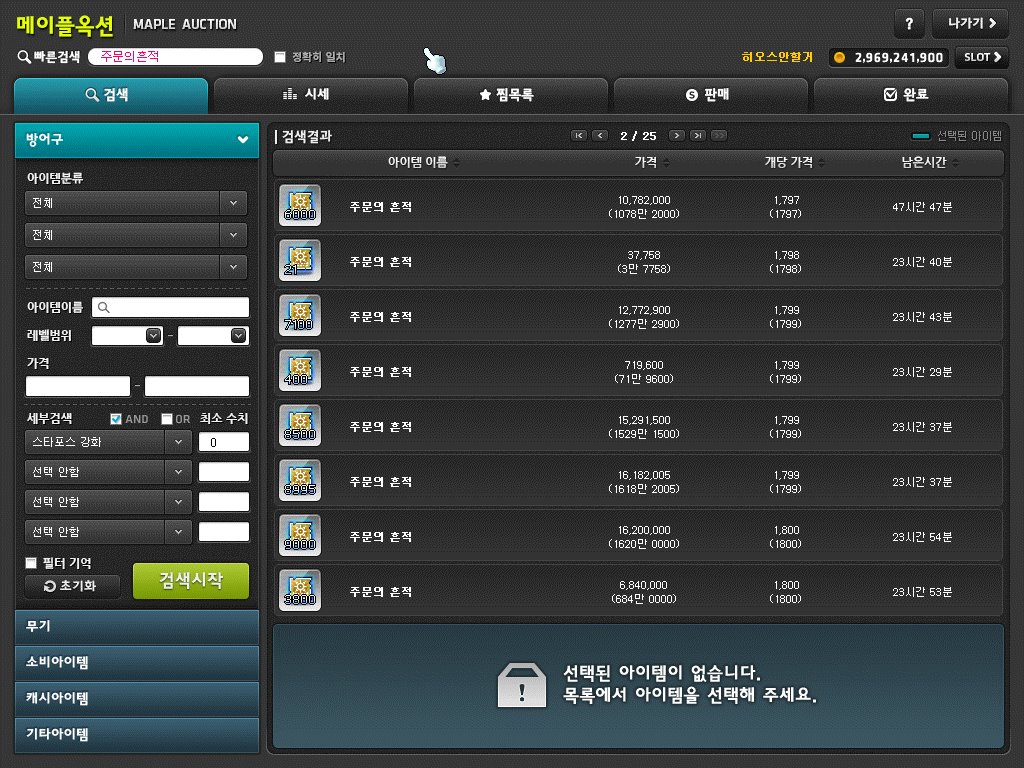Sort by 개당 가격 column arrow
Image resolution: width=1024 pixels, height=768 pixels.
822,163
